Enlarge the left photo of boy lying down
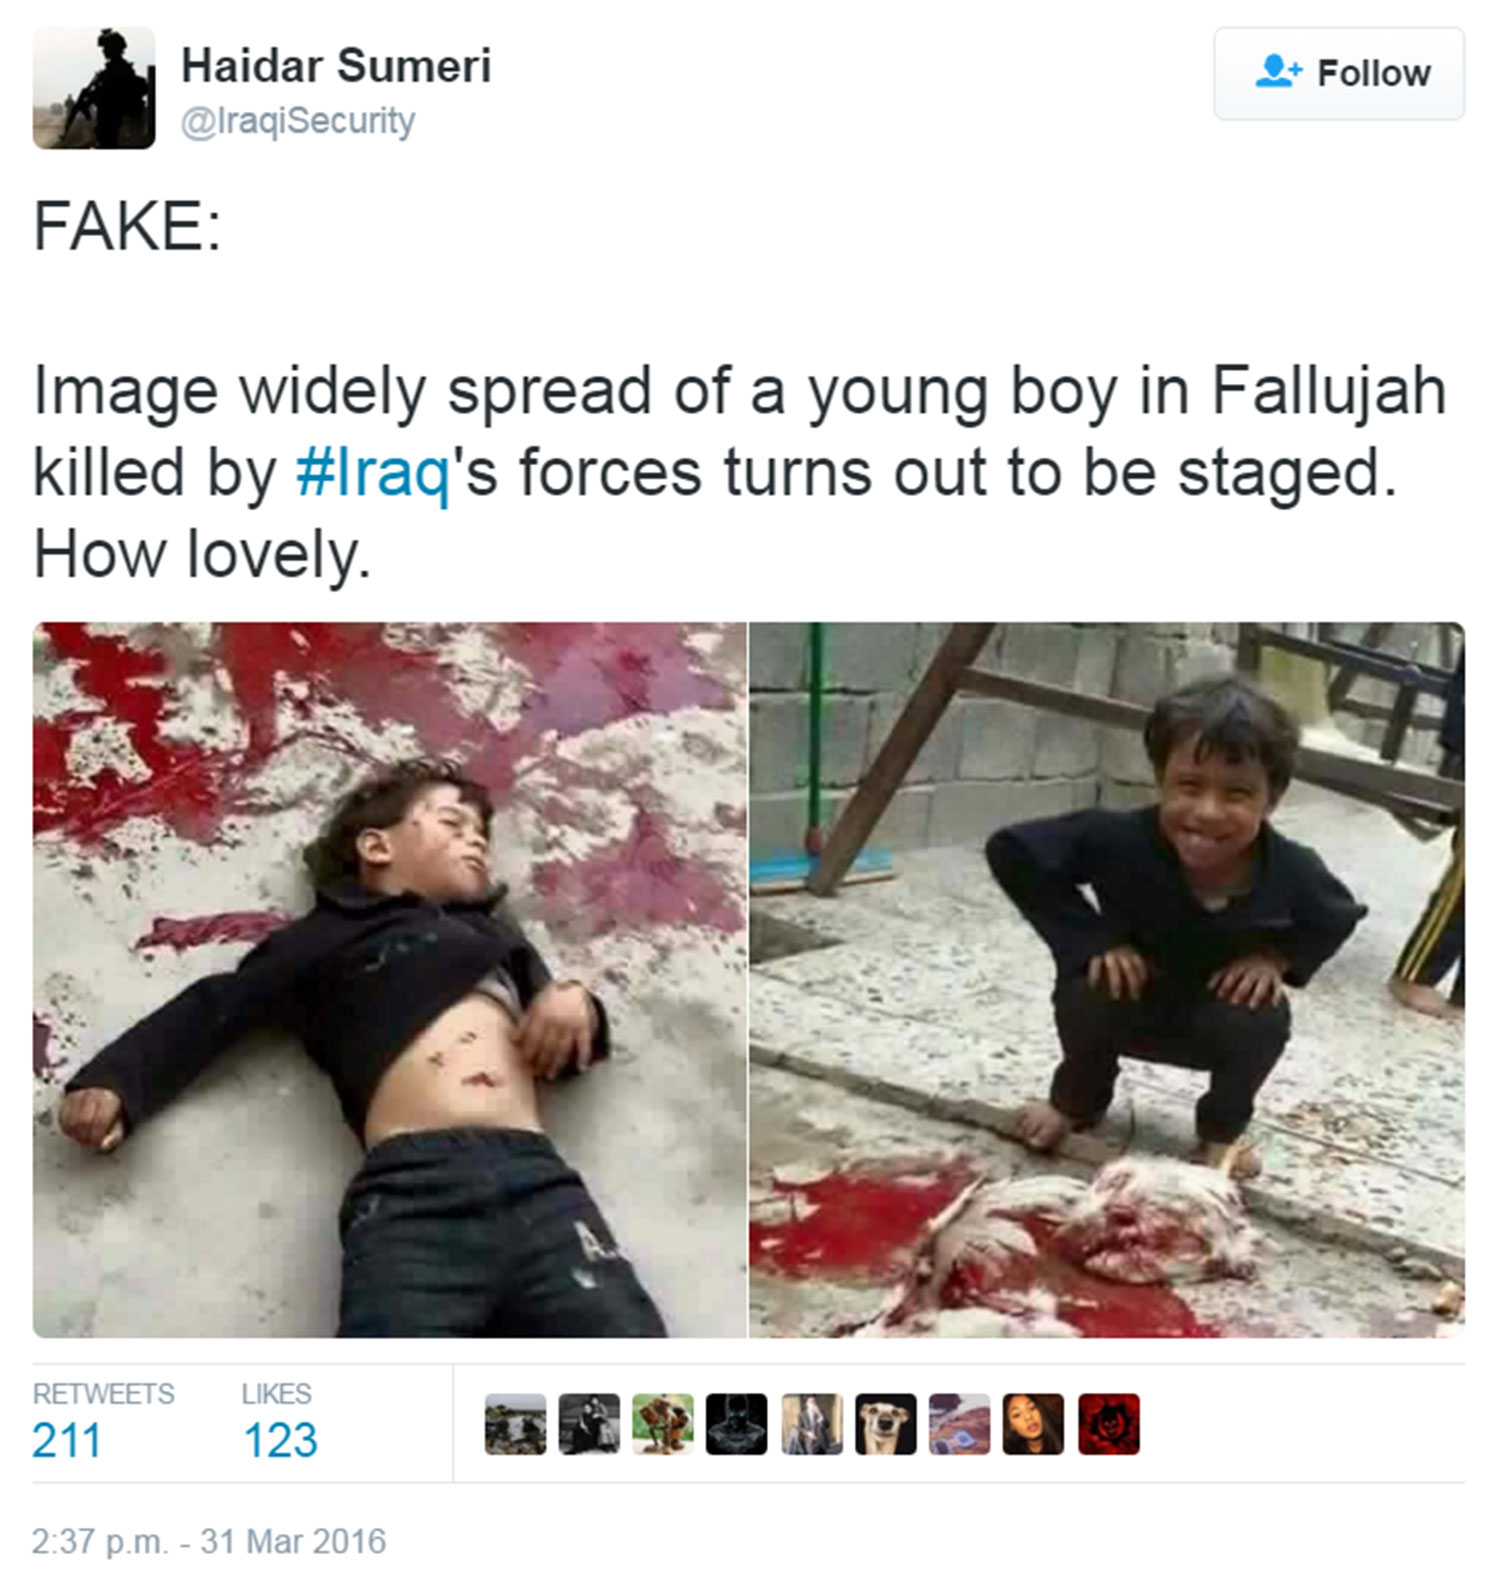 pos(390,980)
